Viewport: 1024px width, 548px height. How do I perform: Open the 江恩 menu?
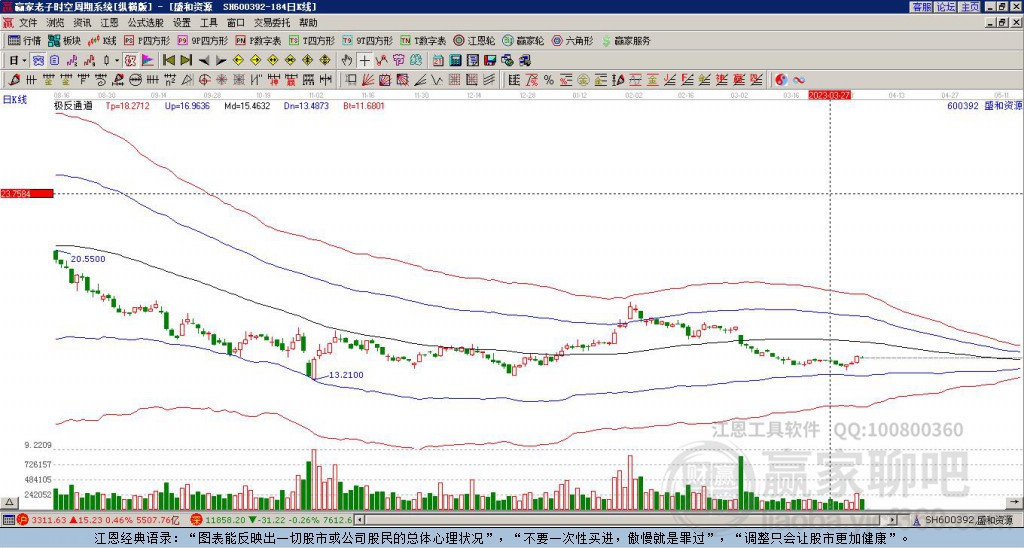109,22
